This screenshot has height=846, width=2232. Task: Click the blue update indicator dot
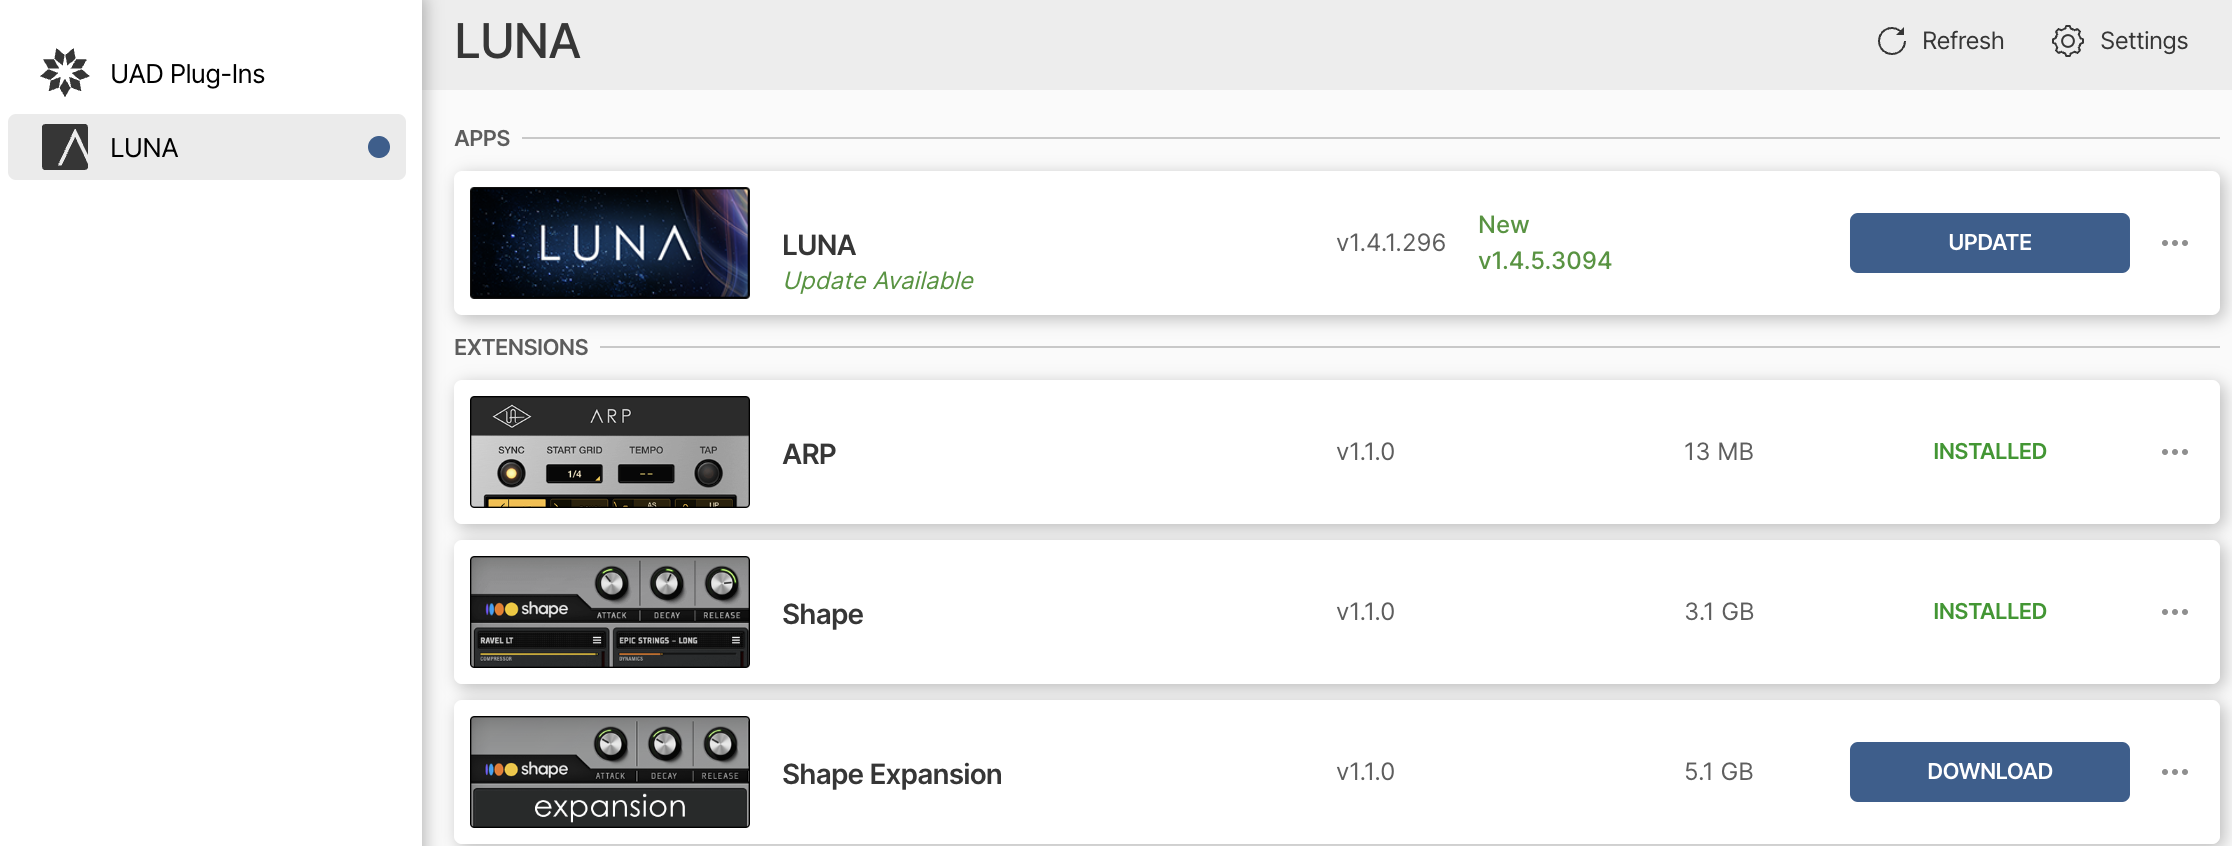point(379,147)
